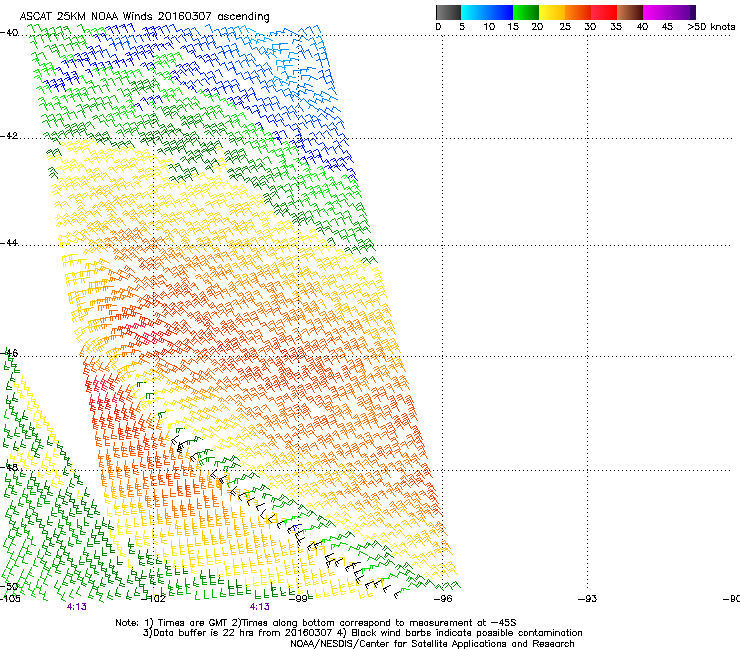This screenshot has height=650, width=740.
Task: Click the legend scale value "45"
Action: (x=667, y=27)
